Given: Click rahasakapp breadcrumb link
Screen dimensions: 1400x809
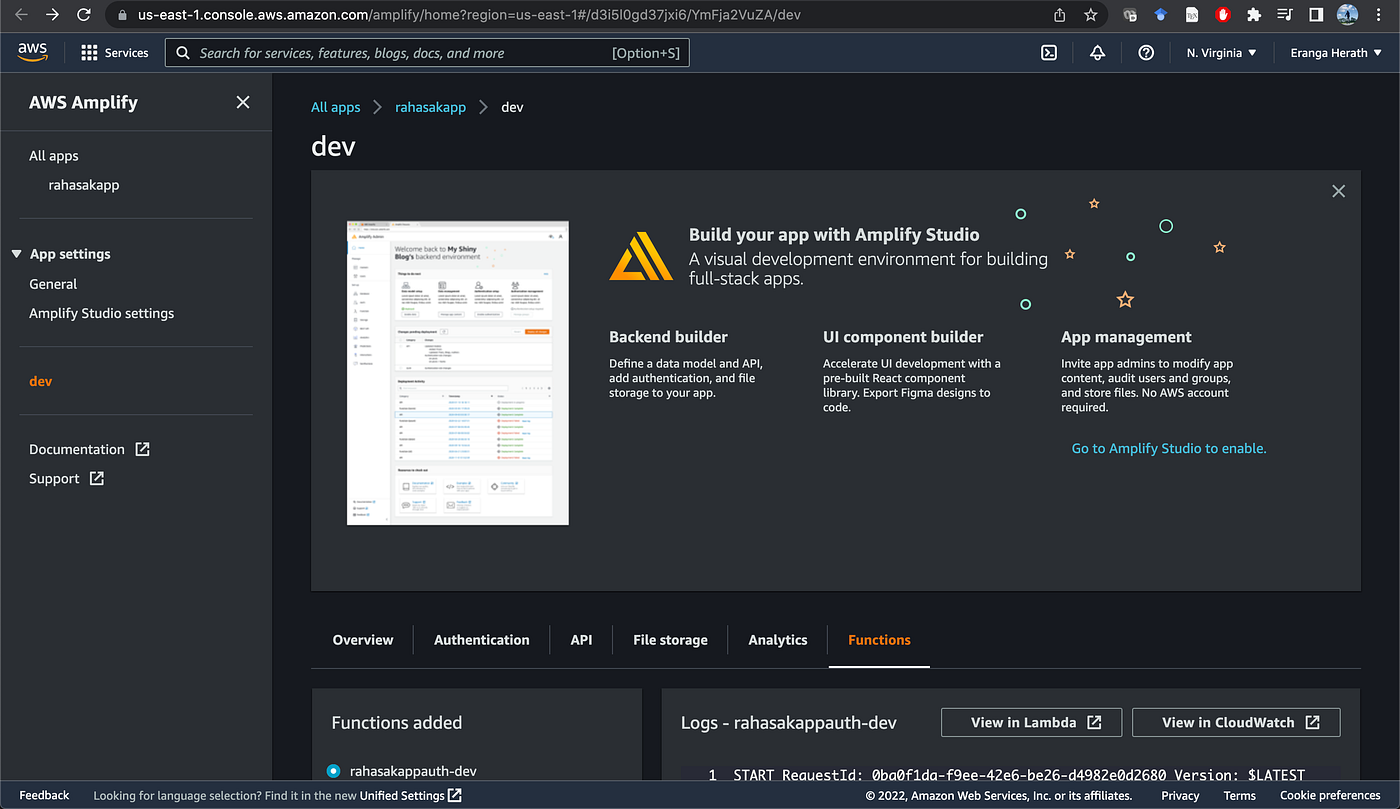Looking at the screenshot, I should (431, 107).
